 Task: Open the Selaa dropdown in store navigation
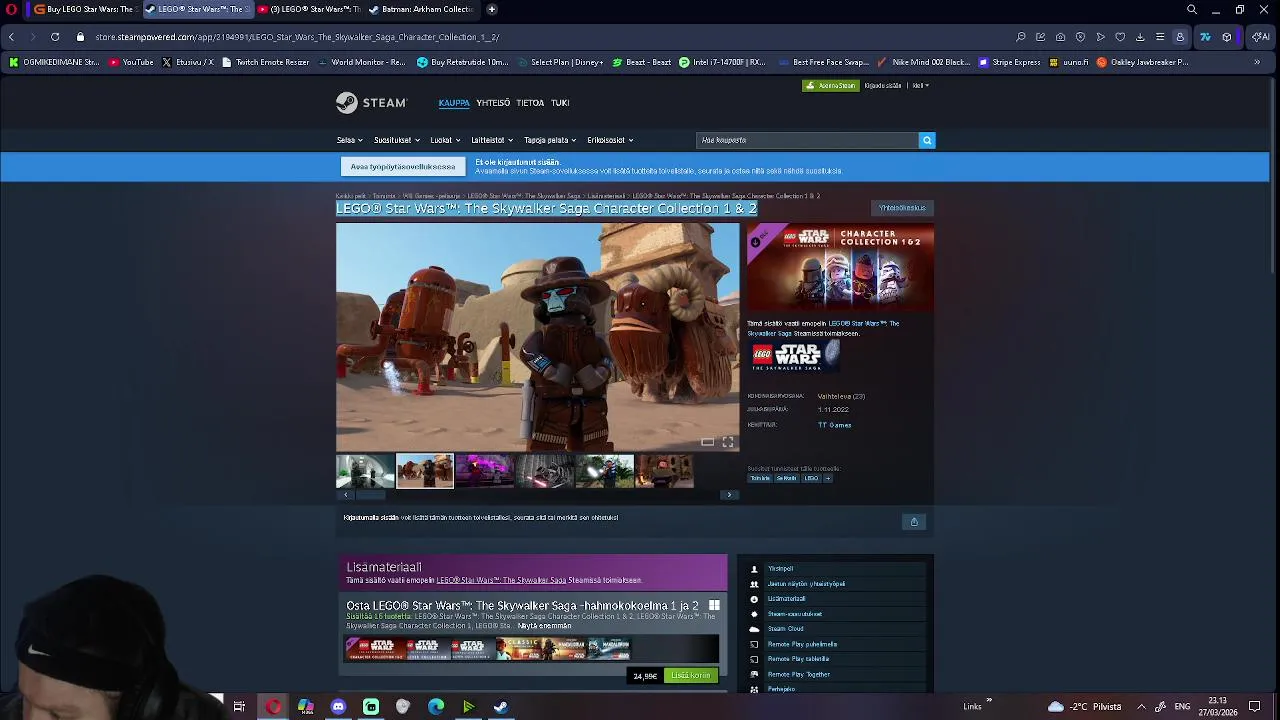pyautogui.click(x=349, y=140)
